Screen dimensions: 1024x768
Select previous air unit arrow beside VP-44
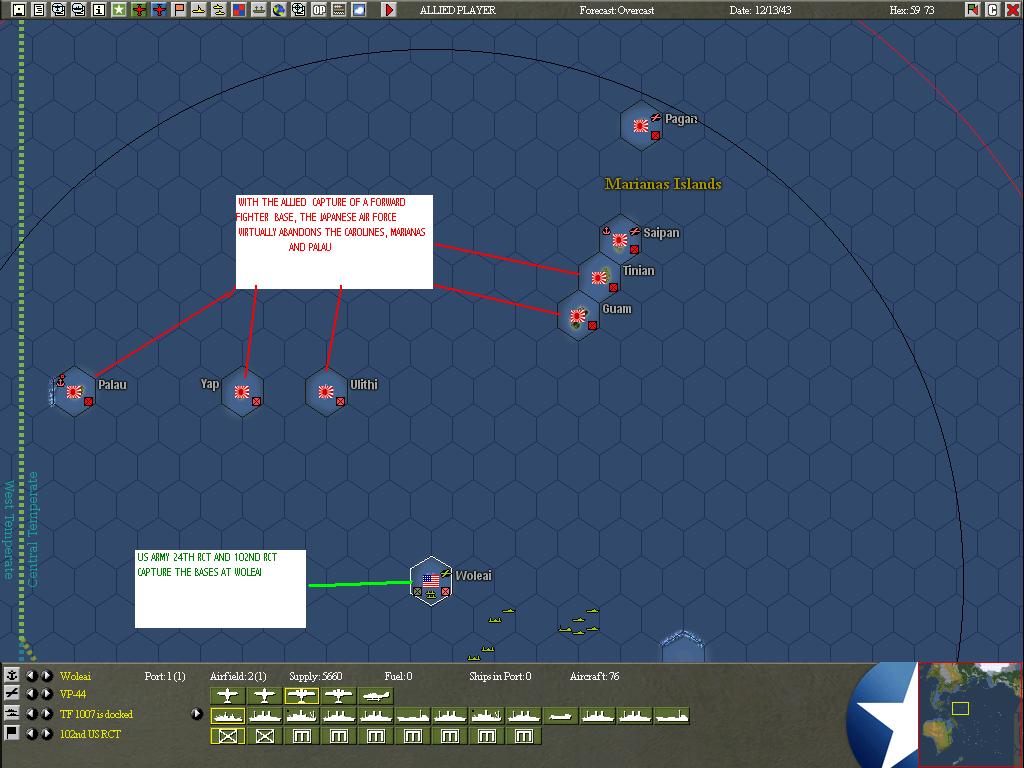[x=31, y=694]
